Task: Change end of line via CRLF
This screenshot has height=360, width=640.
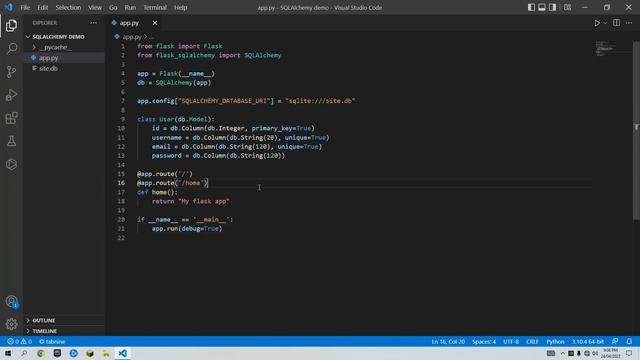Action: click(x=532, y=342)
